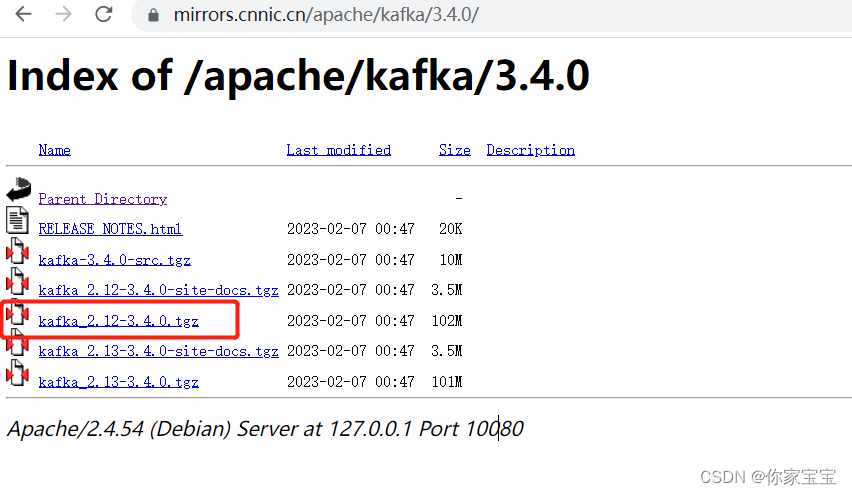Sort the listing by Size
This screenshot has height=495, width=852.
pyautogui.click(x=455, y=150)
